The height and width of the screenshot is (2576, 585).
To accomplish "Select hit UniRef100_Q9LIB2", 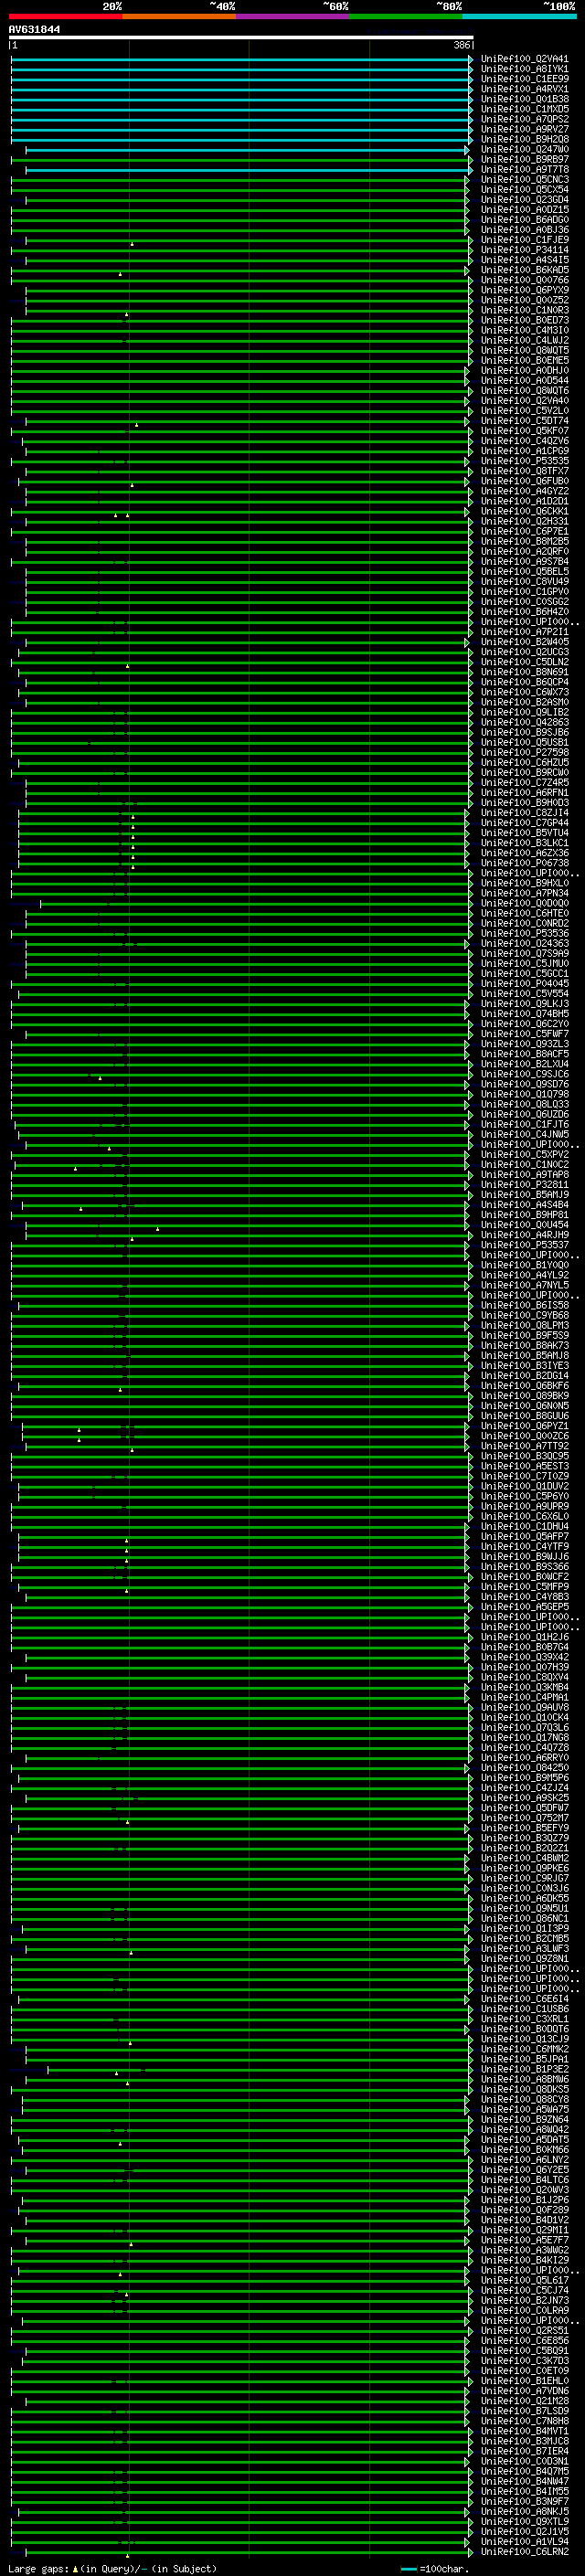I will (x=524, y=712).
